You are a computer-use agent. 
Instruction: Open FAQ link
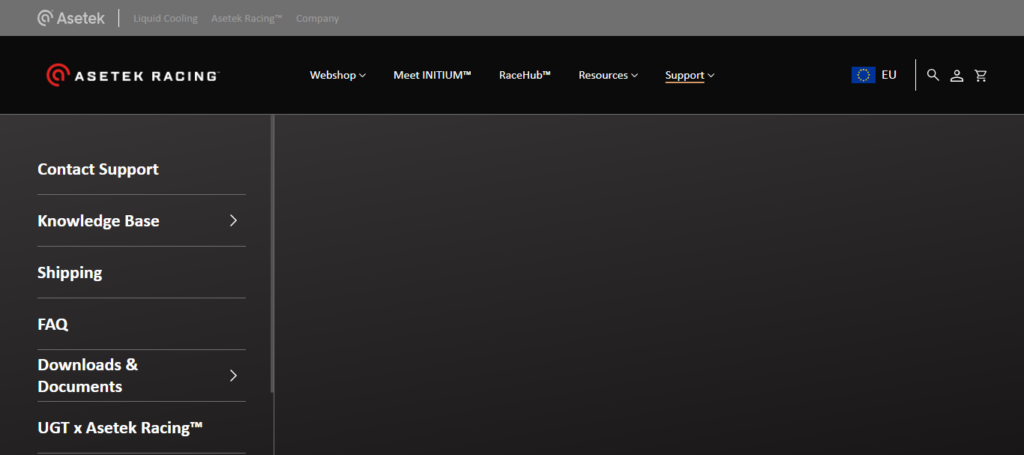[x=53, y=324]
